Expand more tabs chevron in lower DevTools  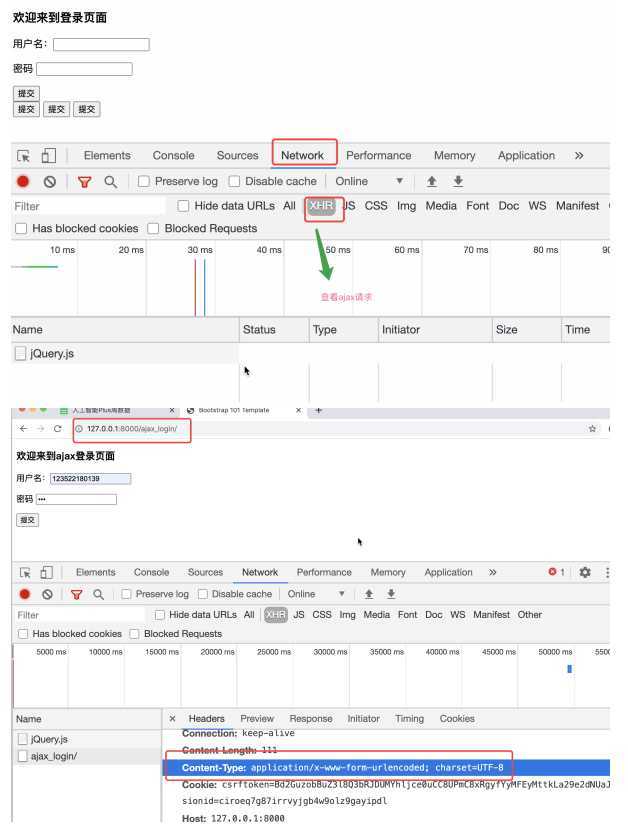(x=493, y=573)
